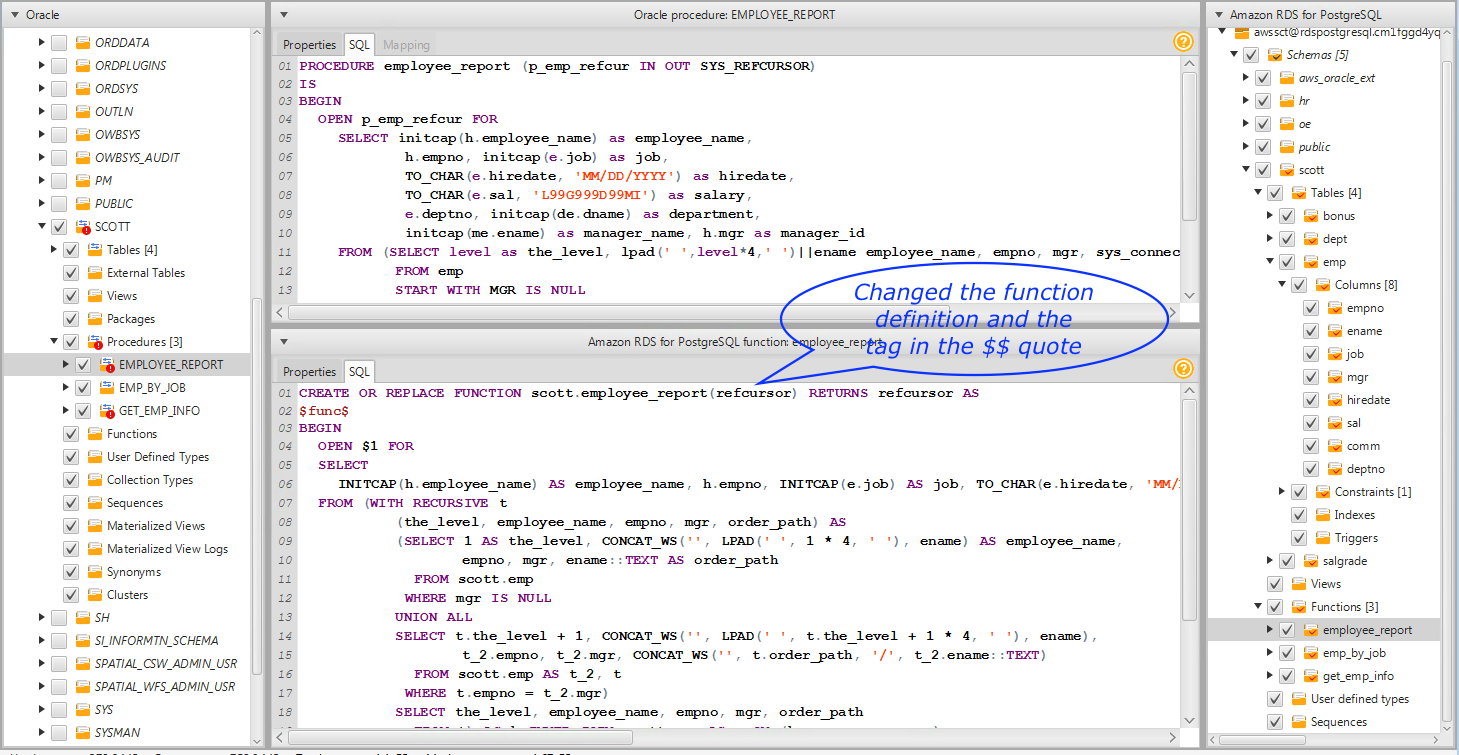The width and height of the screenshot is (1459, 755).
Task: Toggle the hiredate column checkbox
Action: pyautogui.click(x=1310, y=400)
